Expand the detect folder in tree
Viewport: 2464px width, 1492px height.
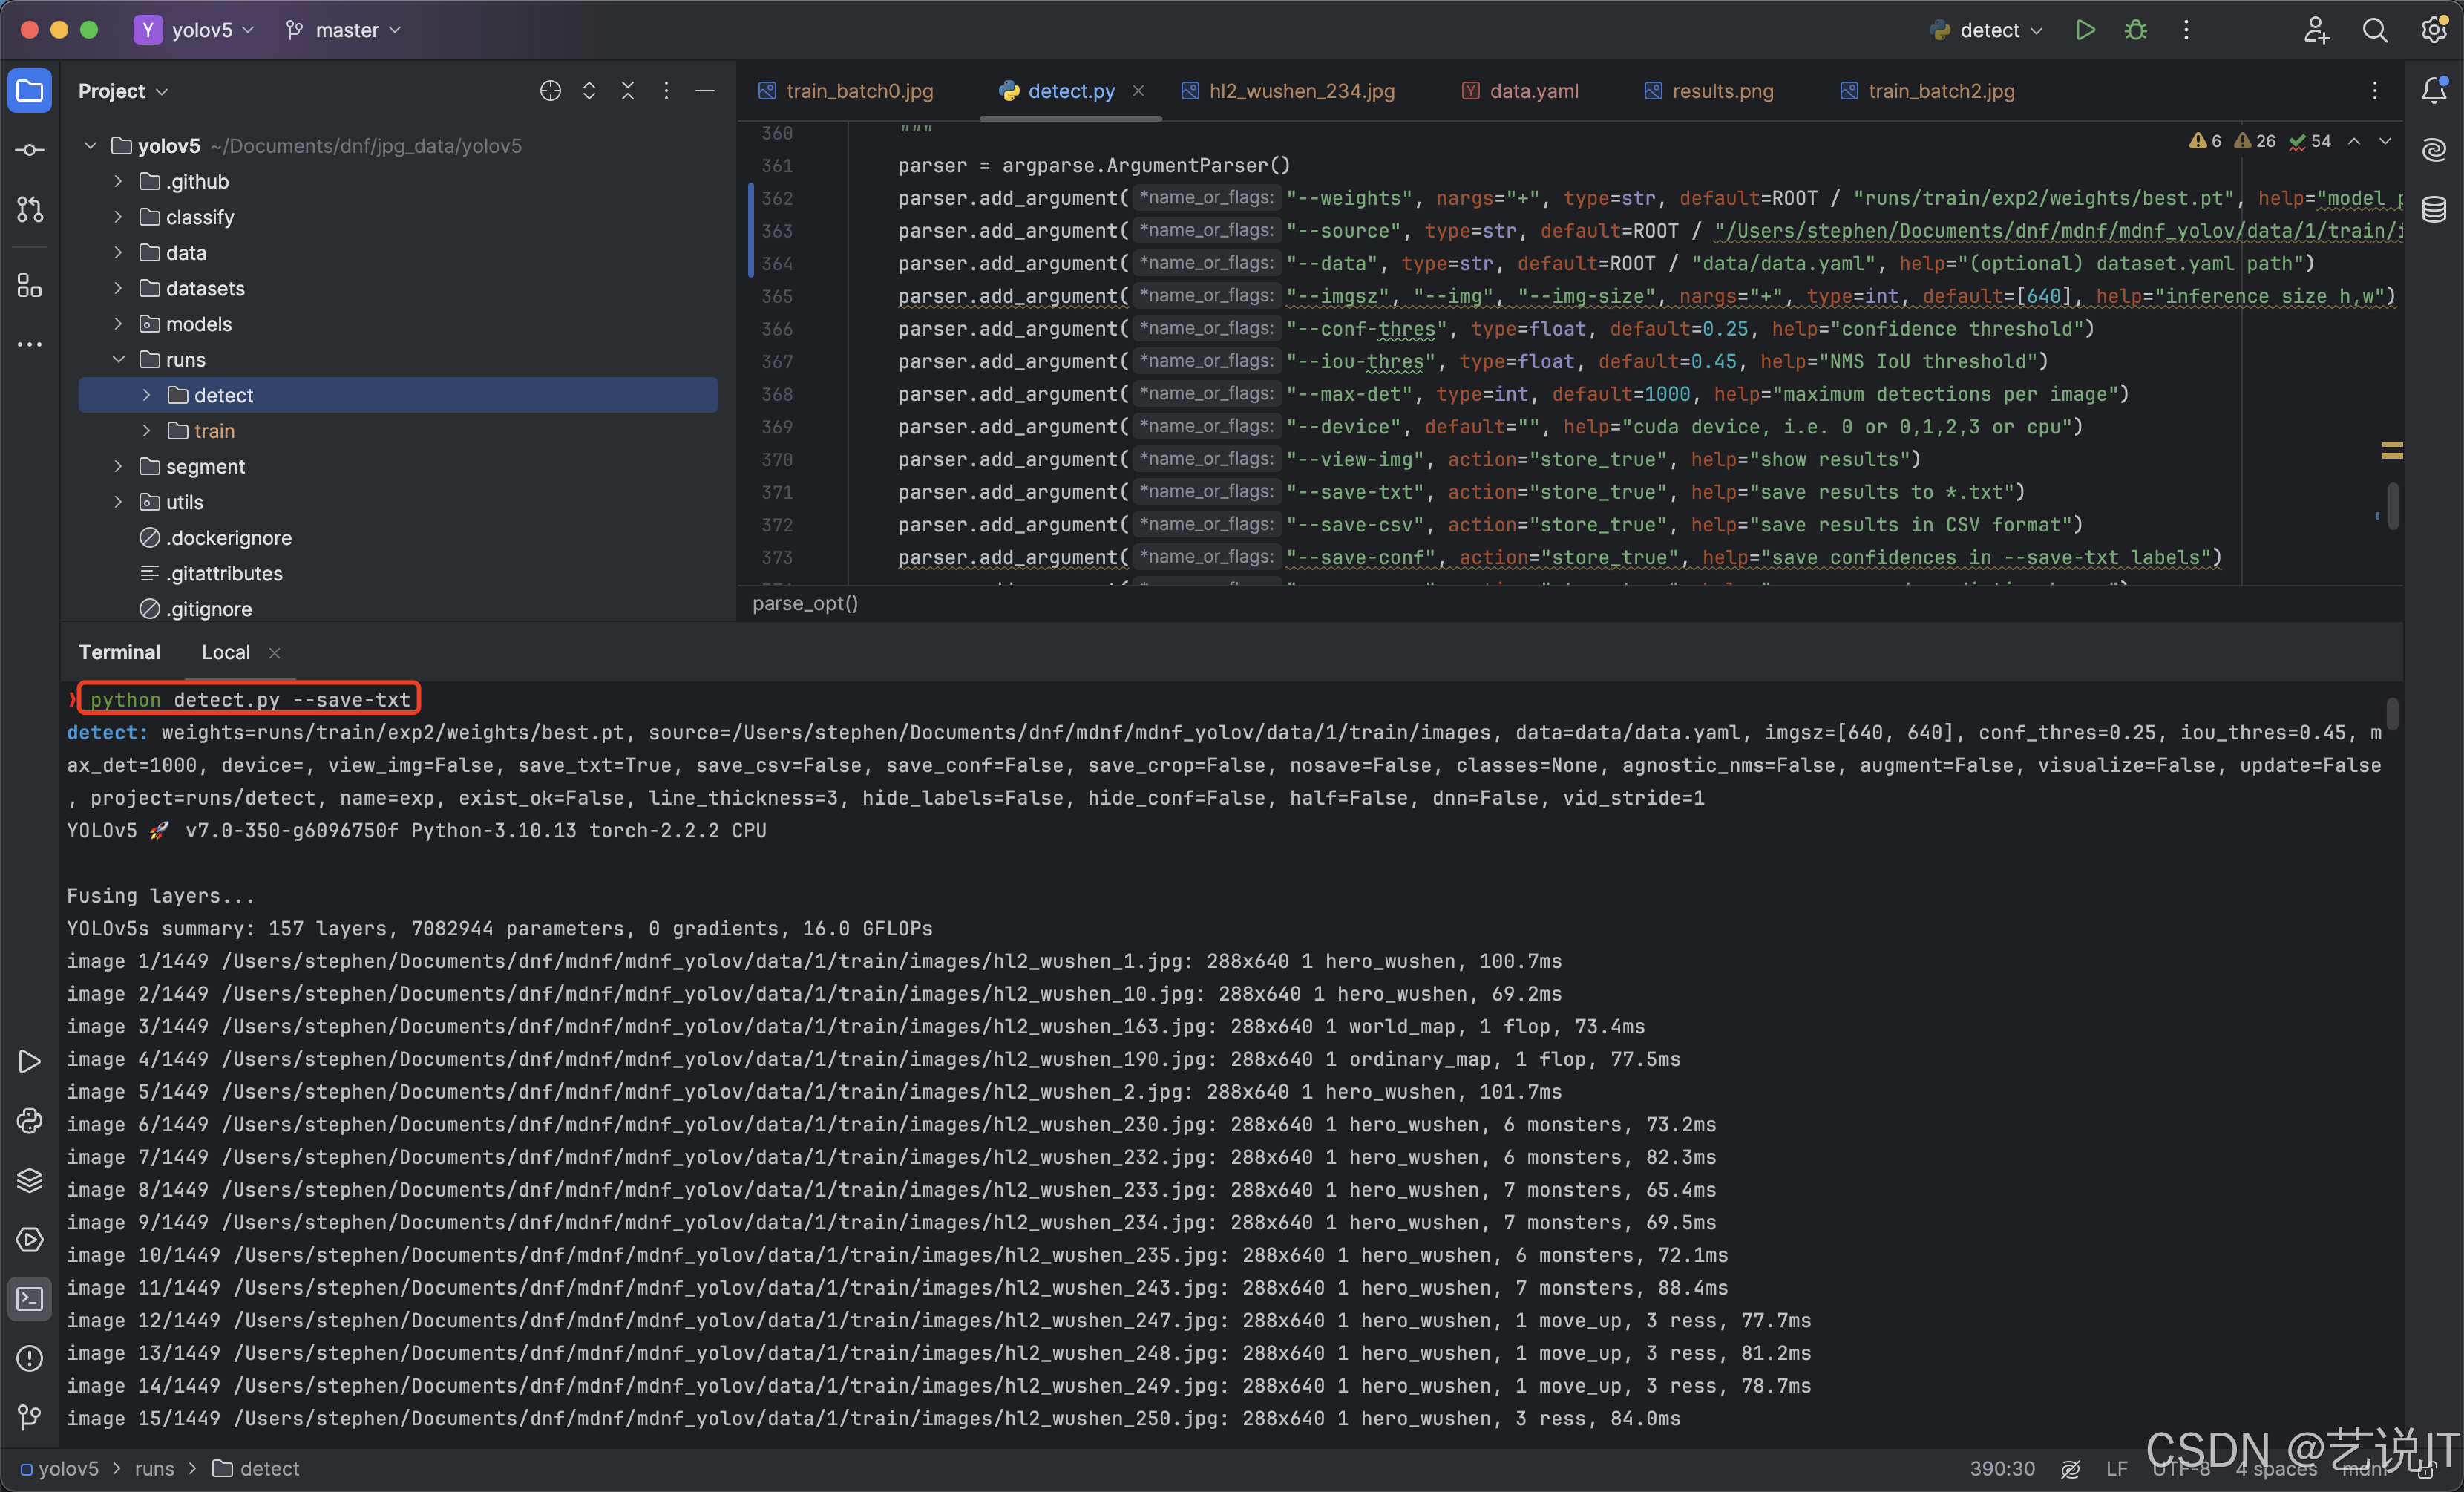146,395
